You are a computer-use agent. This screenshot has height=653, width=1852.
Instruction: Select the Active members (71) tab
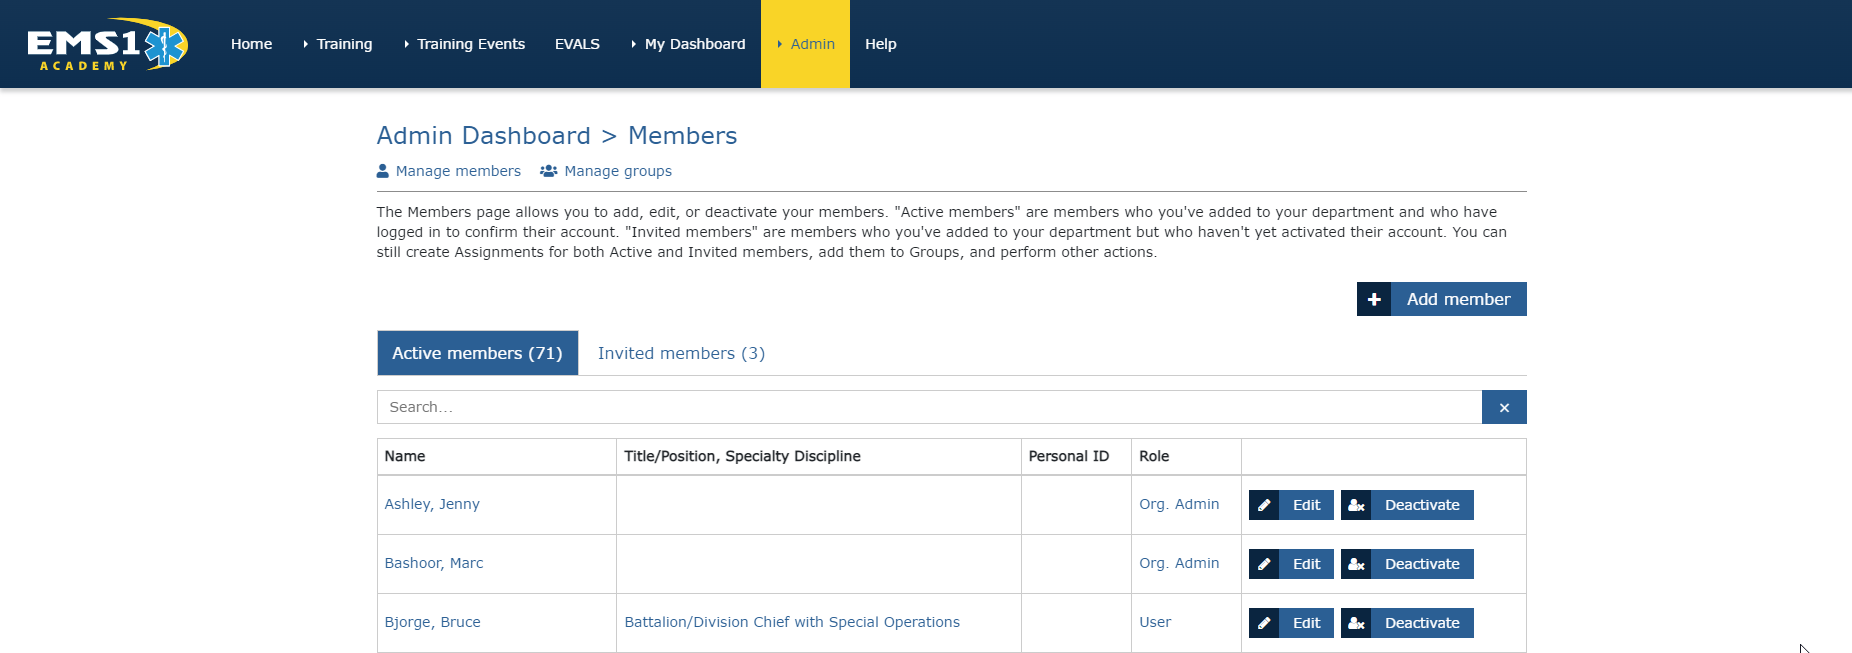477,353
